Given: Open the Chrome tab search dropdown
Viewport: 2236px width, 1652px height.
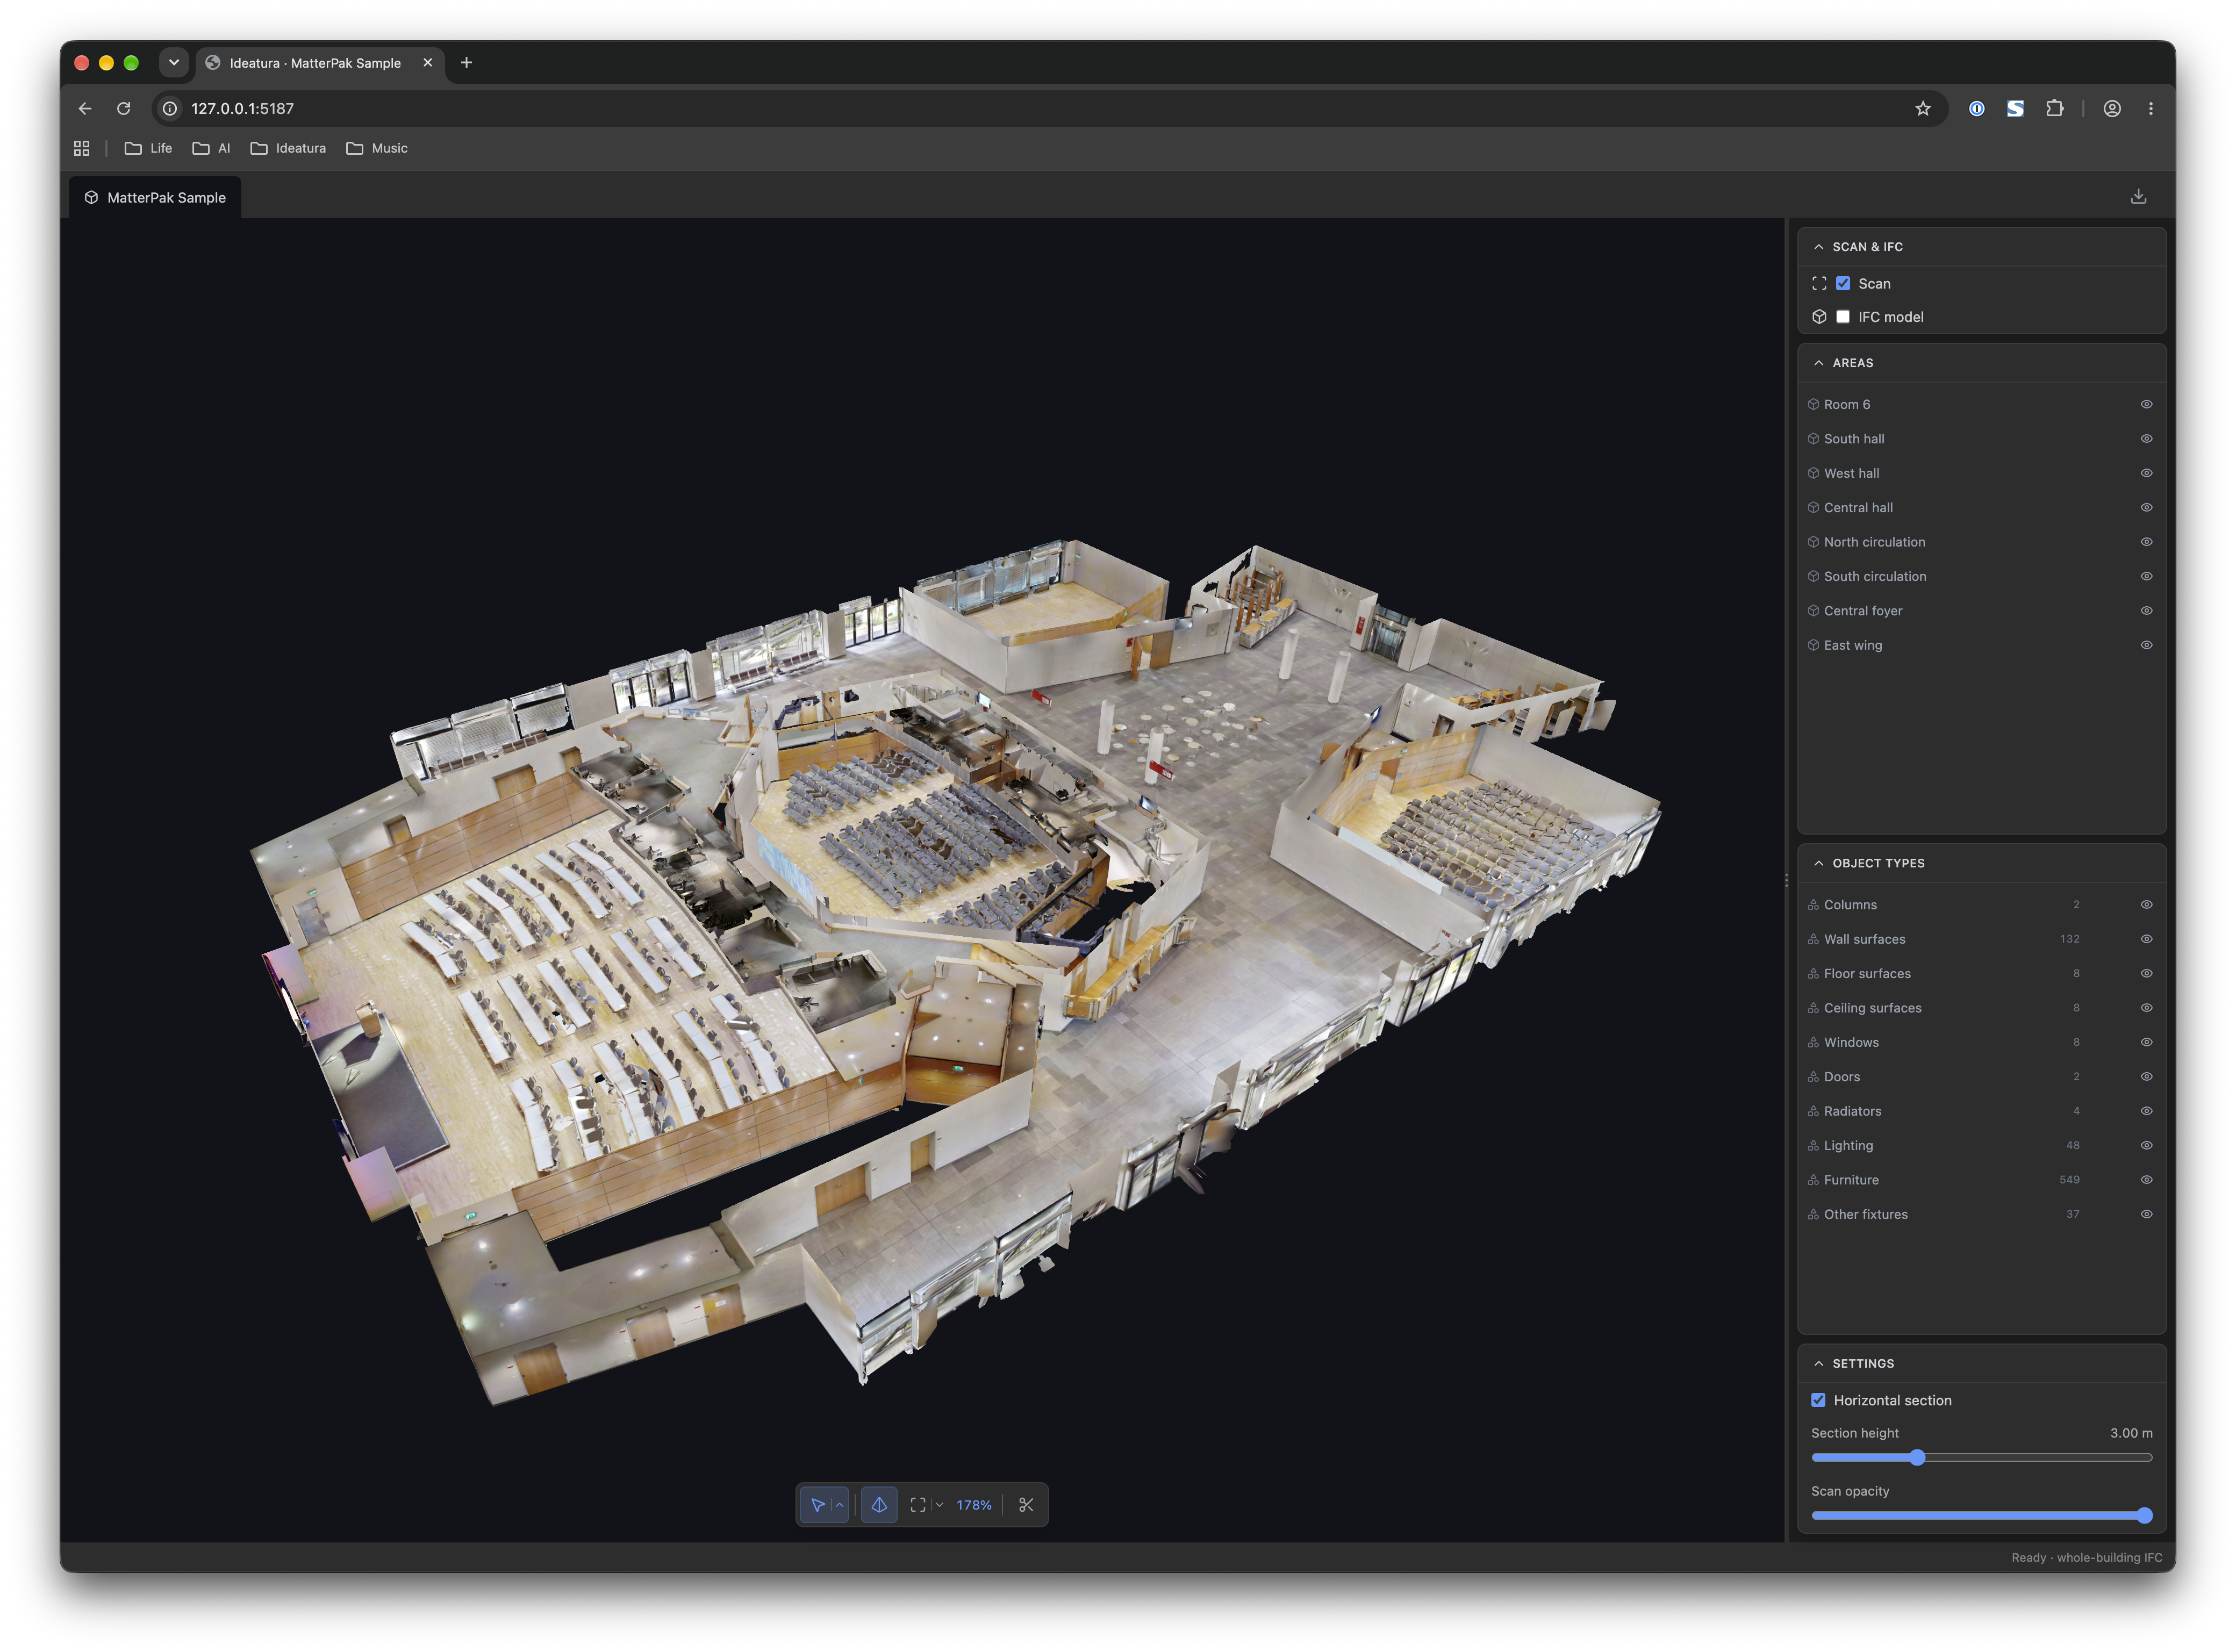Looking at the screenshot, I should point(174,63).
